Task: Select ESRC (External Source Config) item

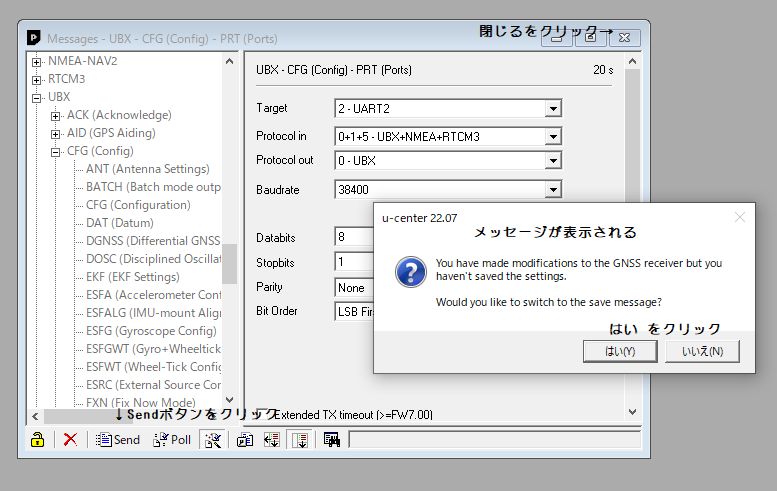Action: point(153,385)
